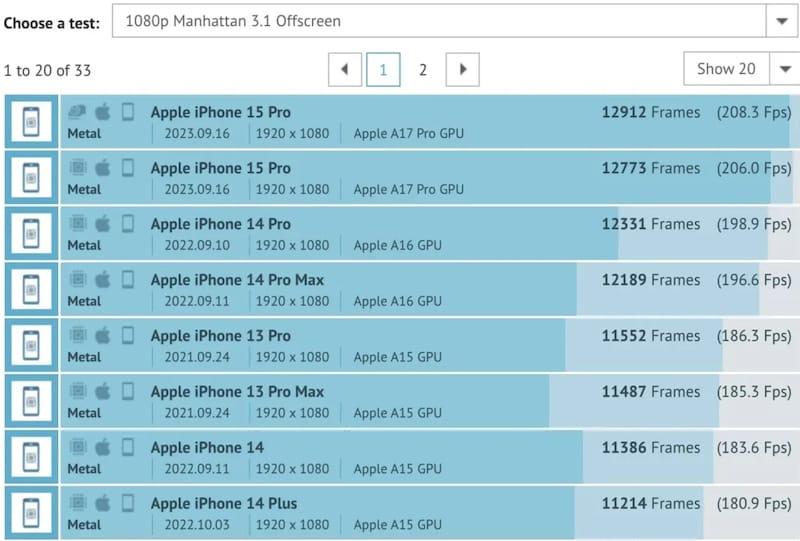Image resolution: width=800 pixels, height=541 pixels.
Task: Click the chip icon in iPhone 13 Pro row
Action: coord(78,335)
